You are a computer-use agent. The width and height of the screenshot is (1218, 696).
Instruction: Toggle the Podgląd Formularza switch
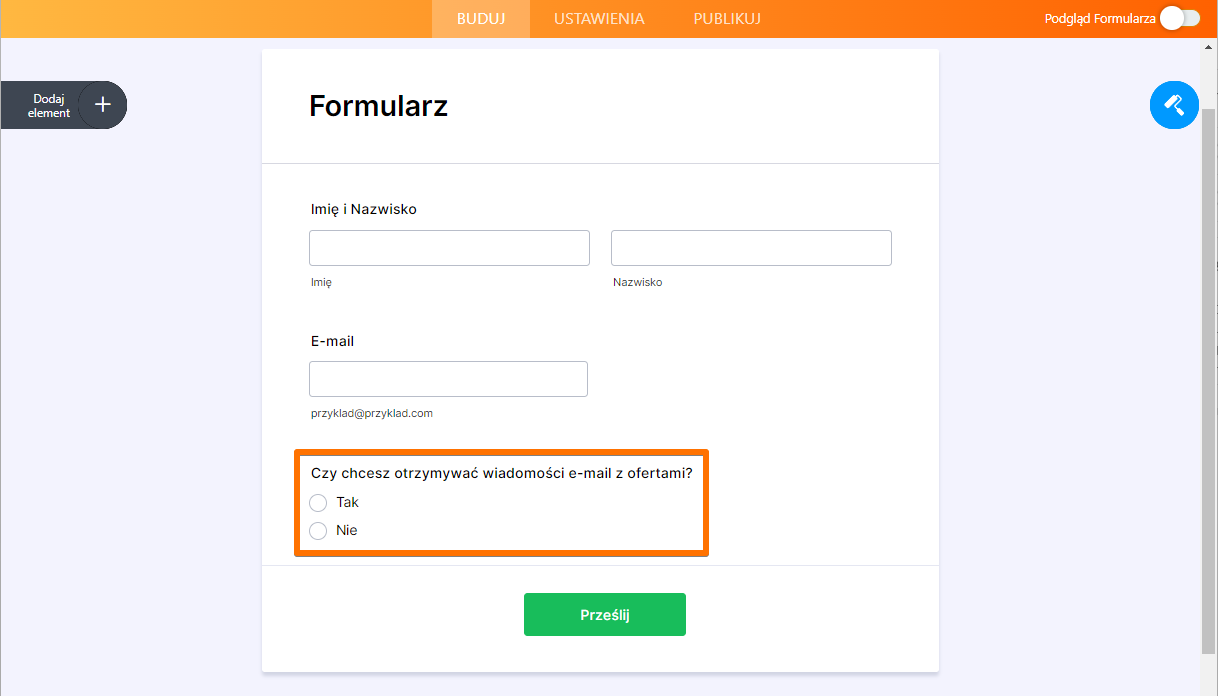coord(1180,18)
